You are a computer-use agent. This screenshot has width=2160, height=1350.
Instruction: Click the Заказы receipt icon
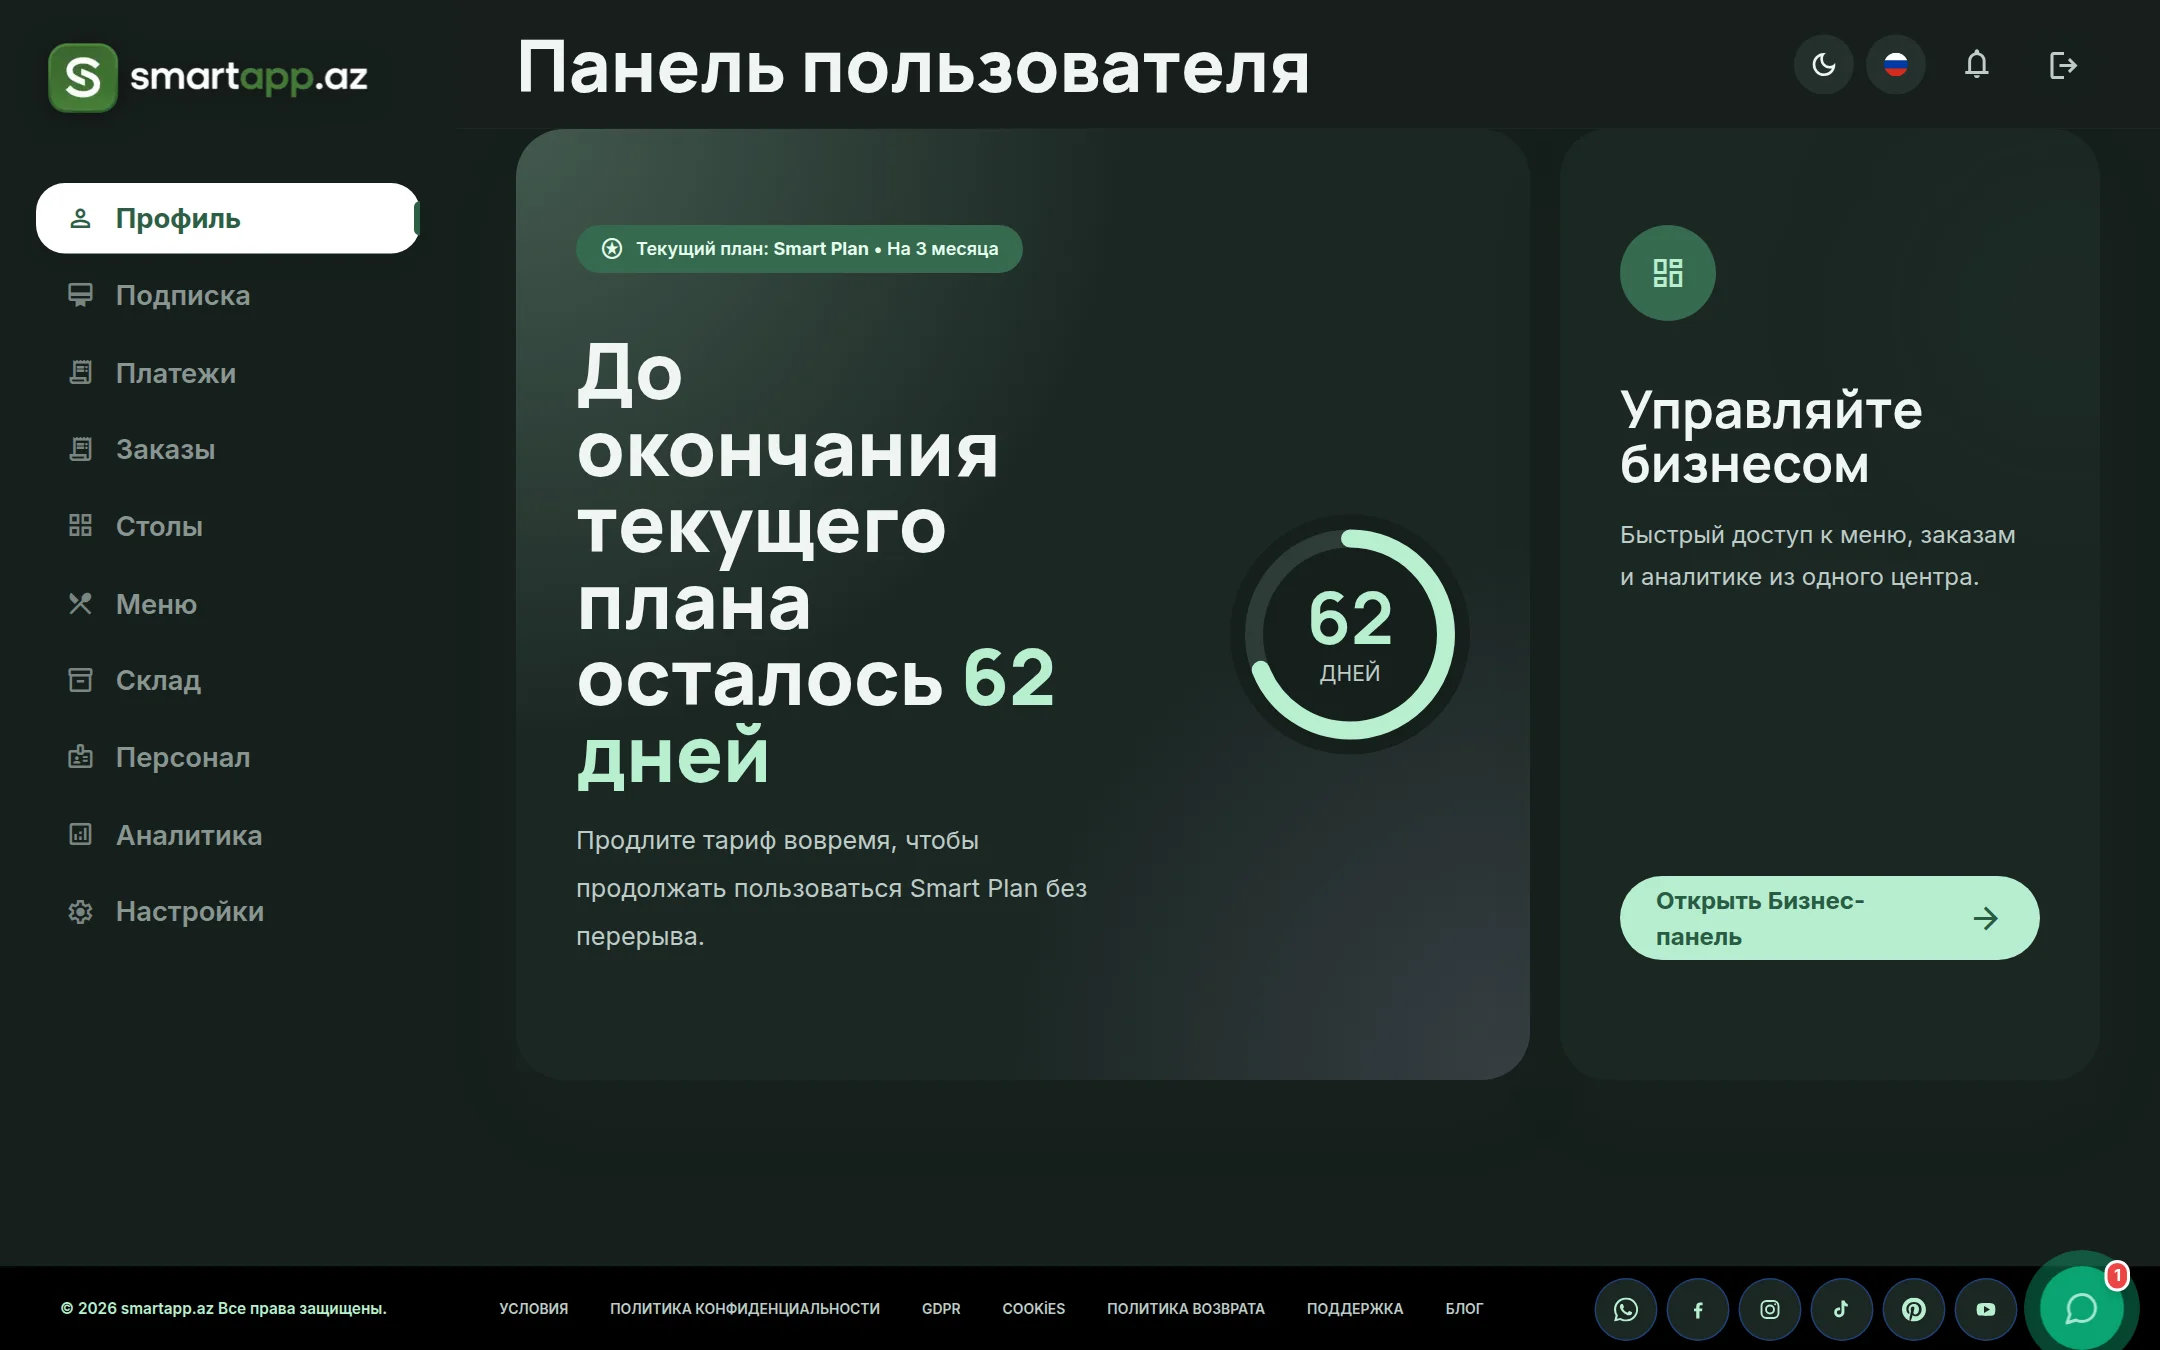tap(80, 449)
